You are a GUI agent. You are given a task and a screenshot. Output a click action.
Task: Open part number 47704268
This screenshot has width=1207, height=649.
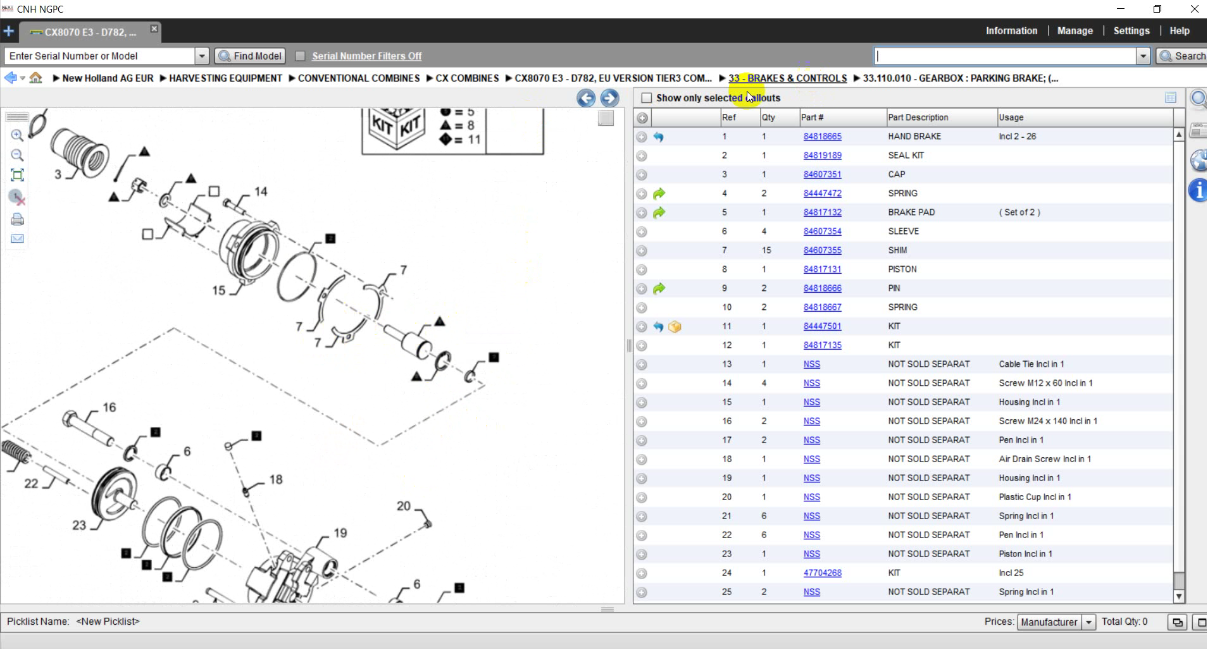[822, 573]
